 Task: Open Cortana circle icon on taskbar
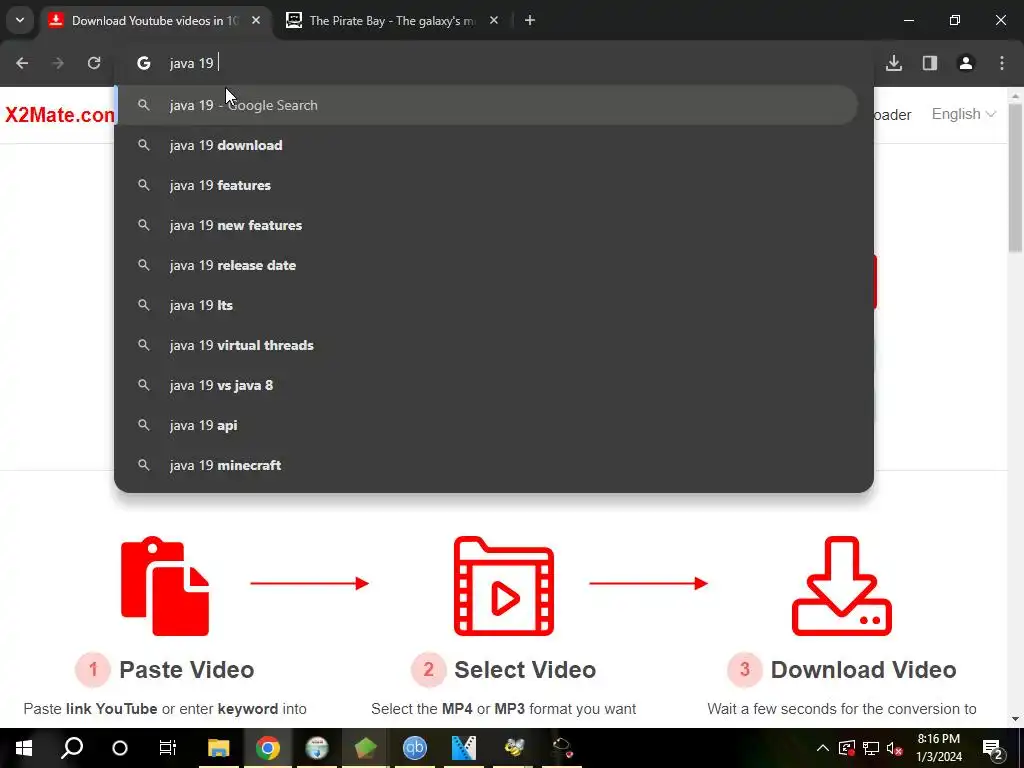click(x=120, y=748)
